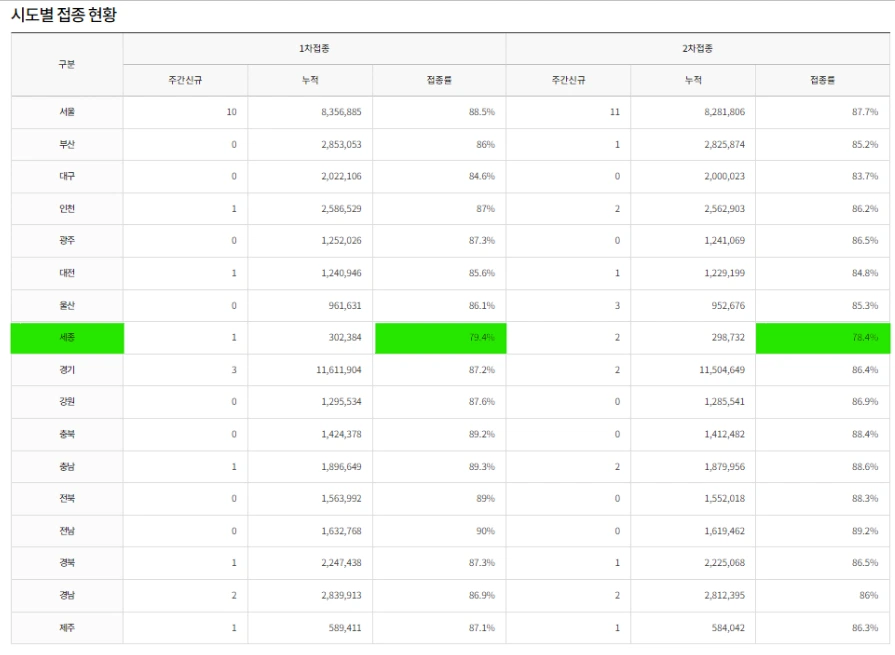Click the 경남 row label
This screenshot has width=895, height=655.
[67, 596]
